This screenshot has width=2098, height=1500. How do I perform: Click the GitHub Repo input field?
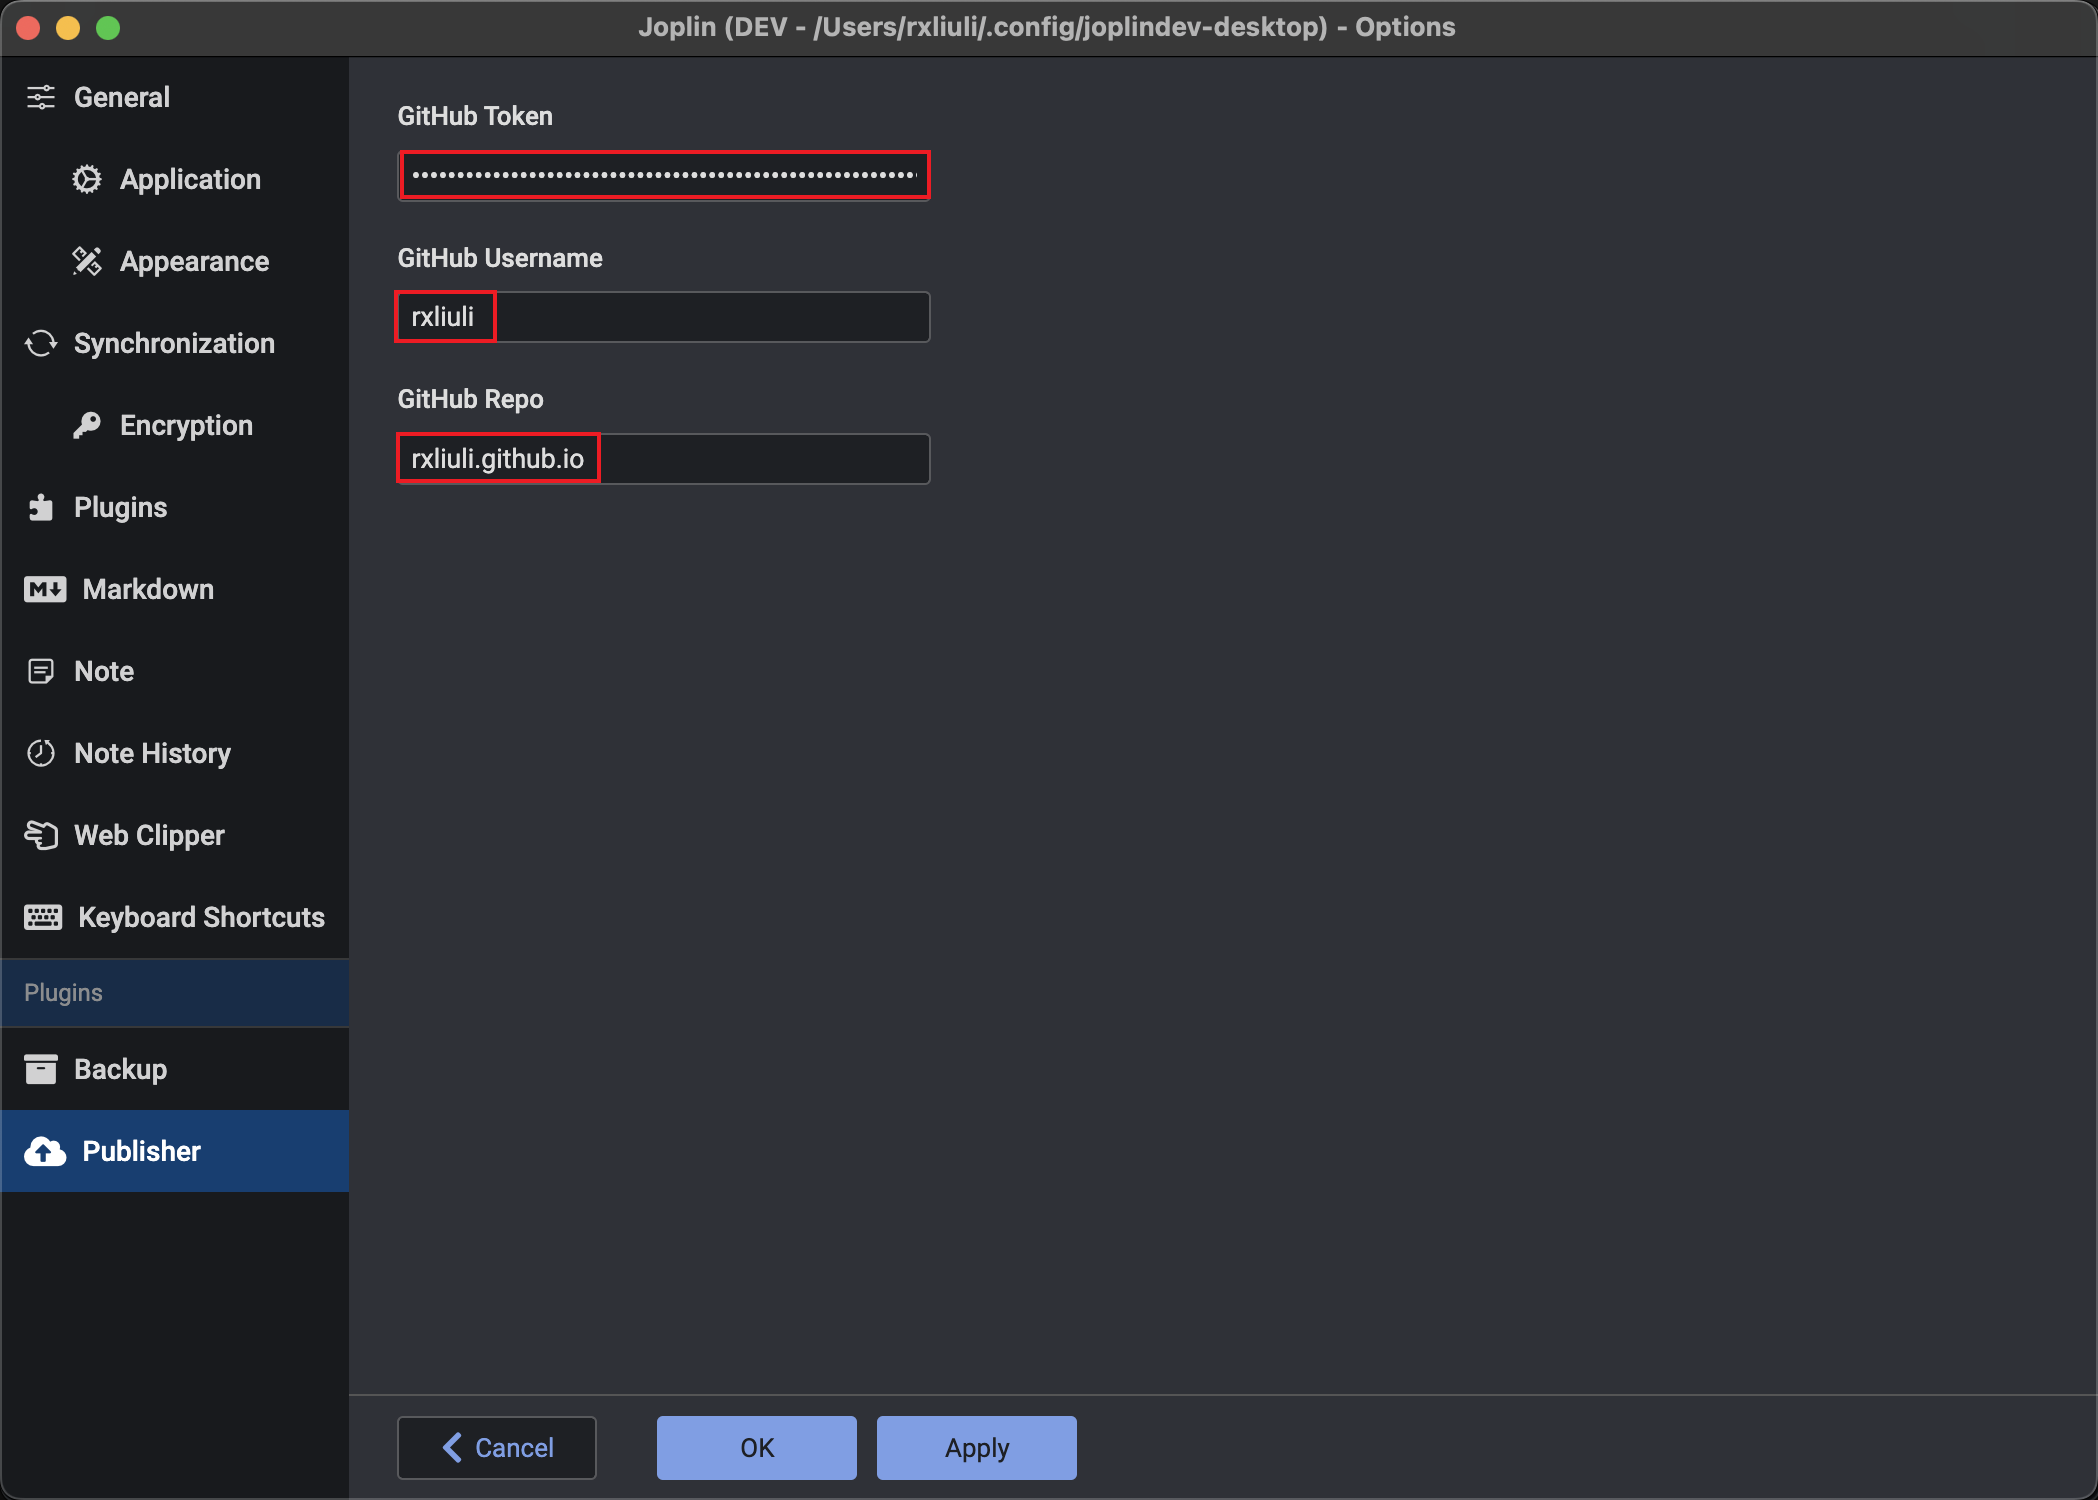pyautogui.click(x=665, y=458)
